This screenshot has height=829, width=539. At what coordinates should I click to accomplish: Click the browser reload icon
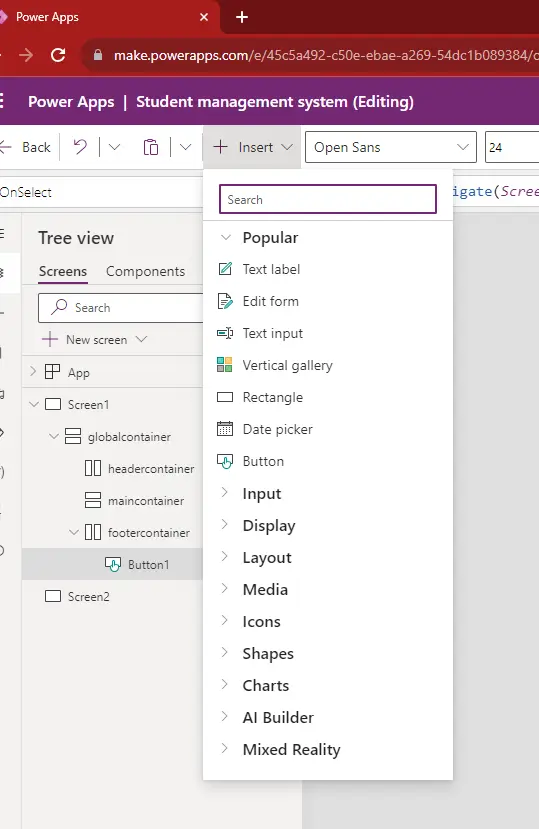tap(58, 54)
